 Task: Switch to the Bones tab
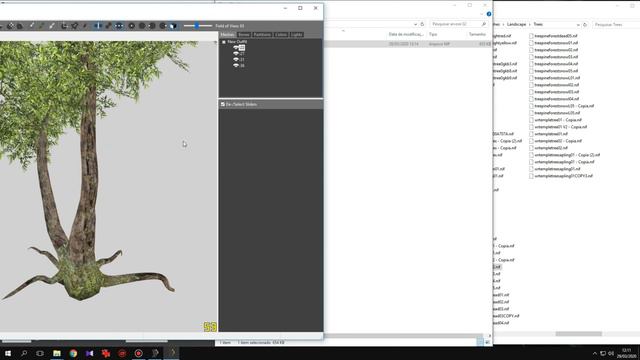coord(244,35)
